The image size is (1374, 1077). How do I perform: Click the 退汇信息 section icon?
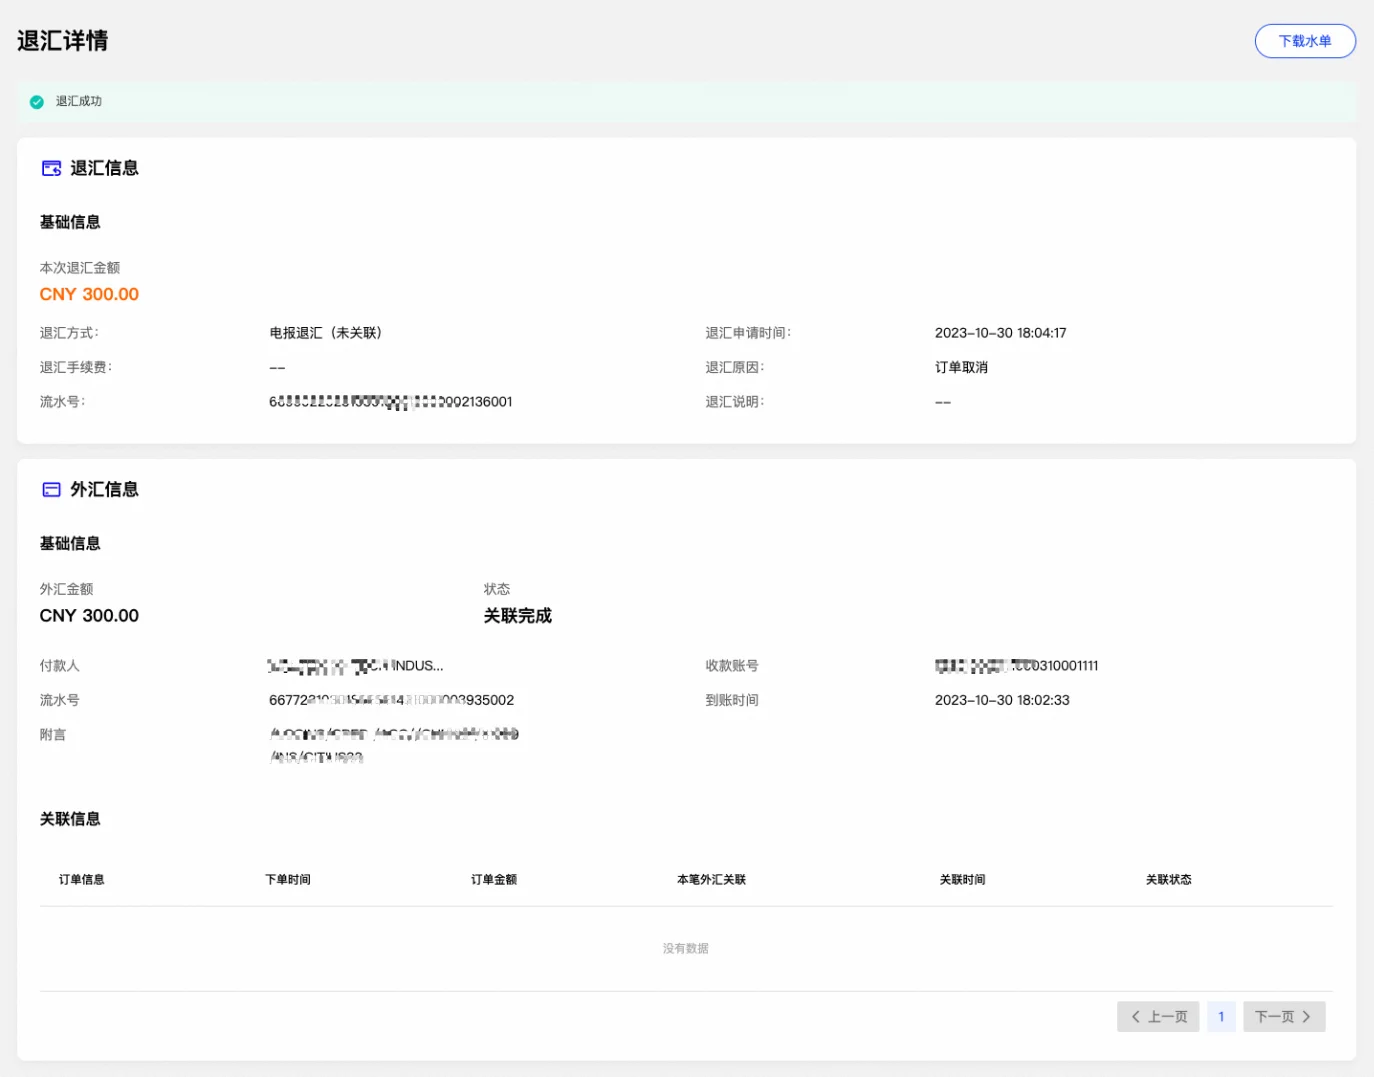(x=51, y=168)
